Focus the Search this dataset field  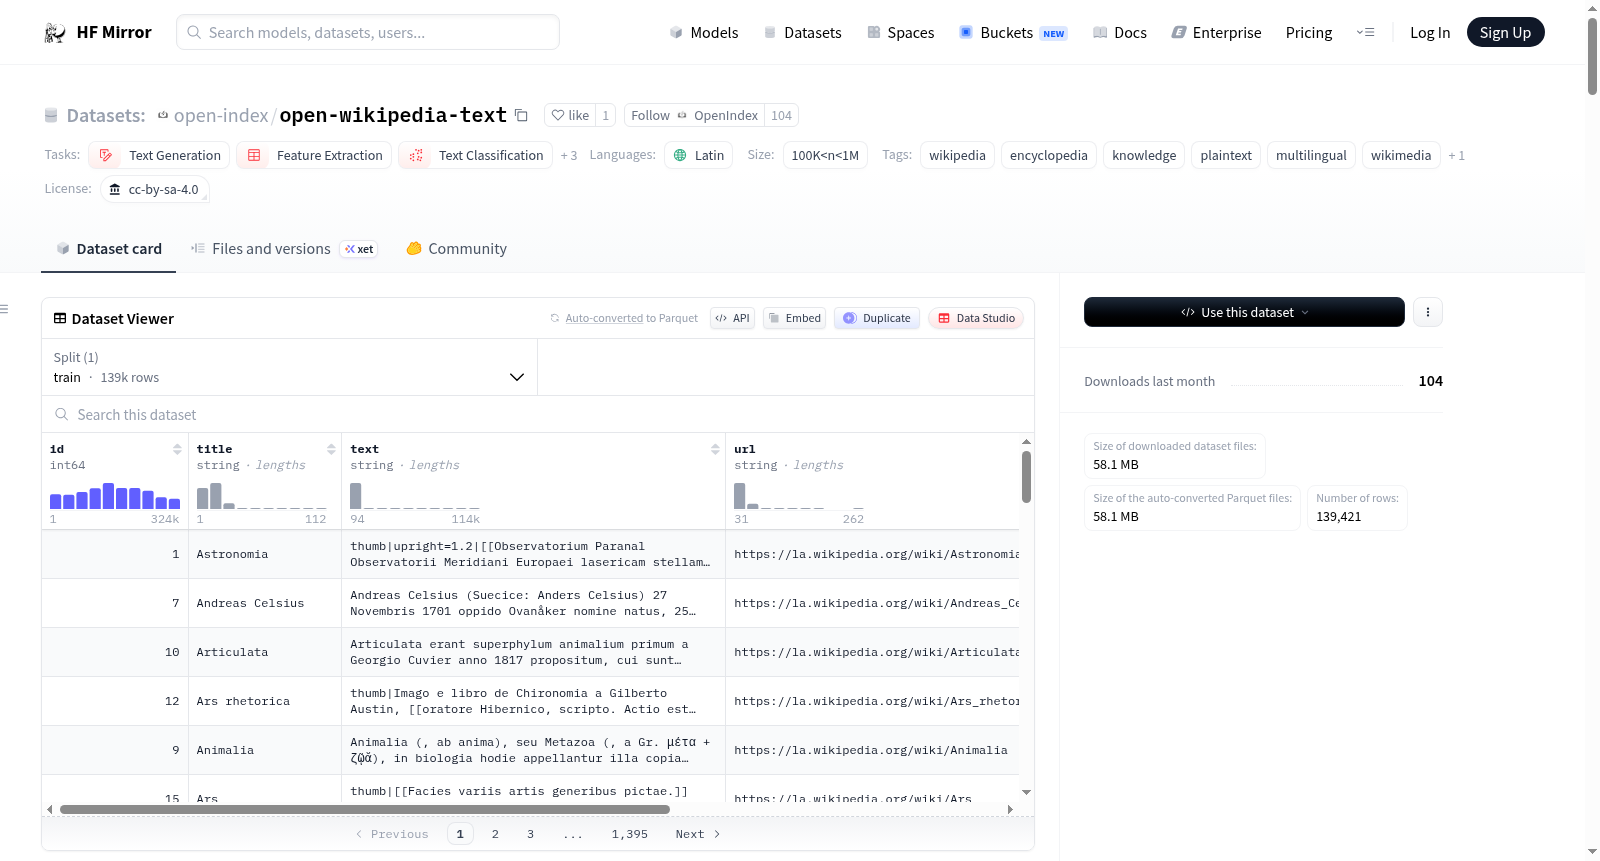point(538,414)
